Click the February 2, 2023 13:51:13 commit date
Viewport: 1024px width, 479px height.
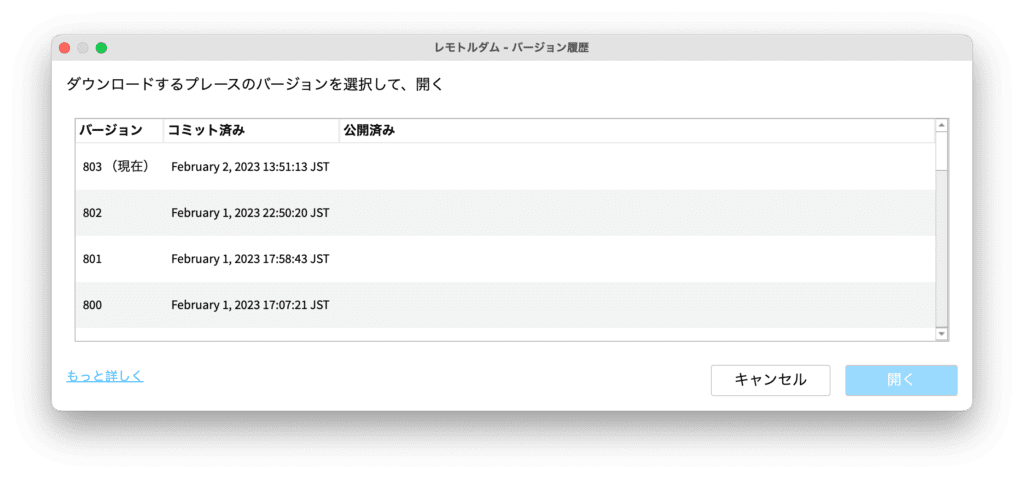250,167
